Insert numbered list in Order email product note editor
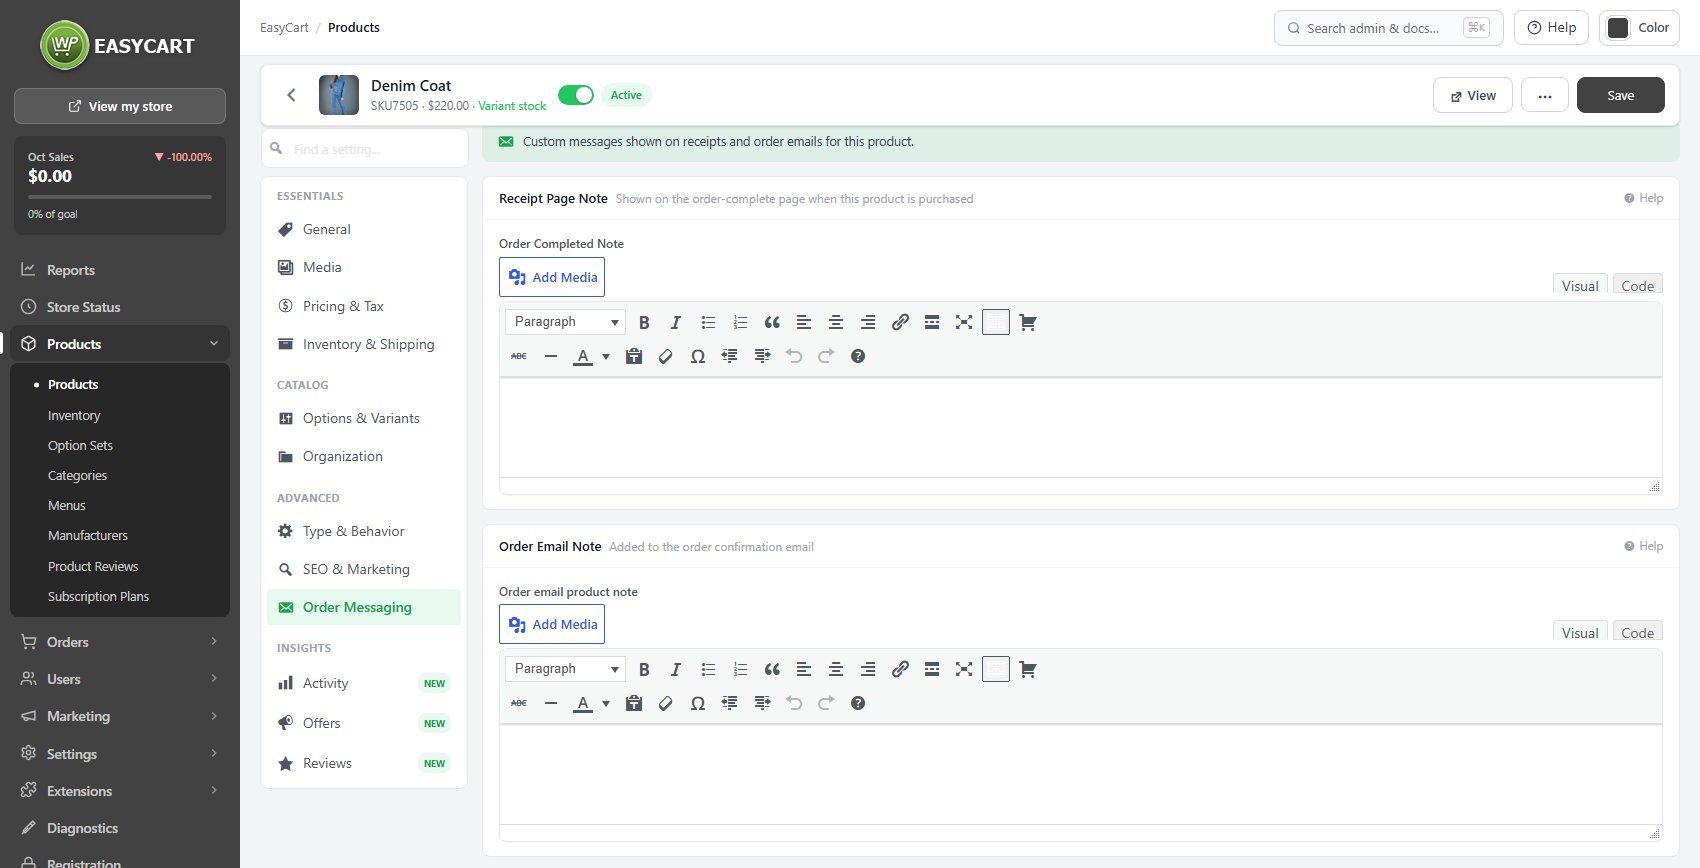Viewport: 1700px width, 868px height. [740, 669]
